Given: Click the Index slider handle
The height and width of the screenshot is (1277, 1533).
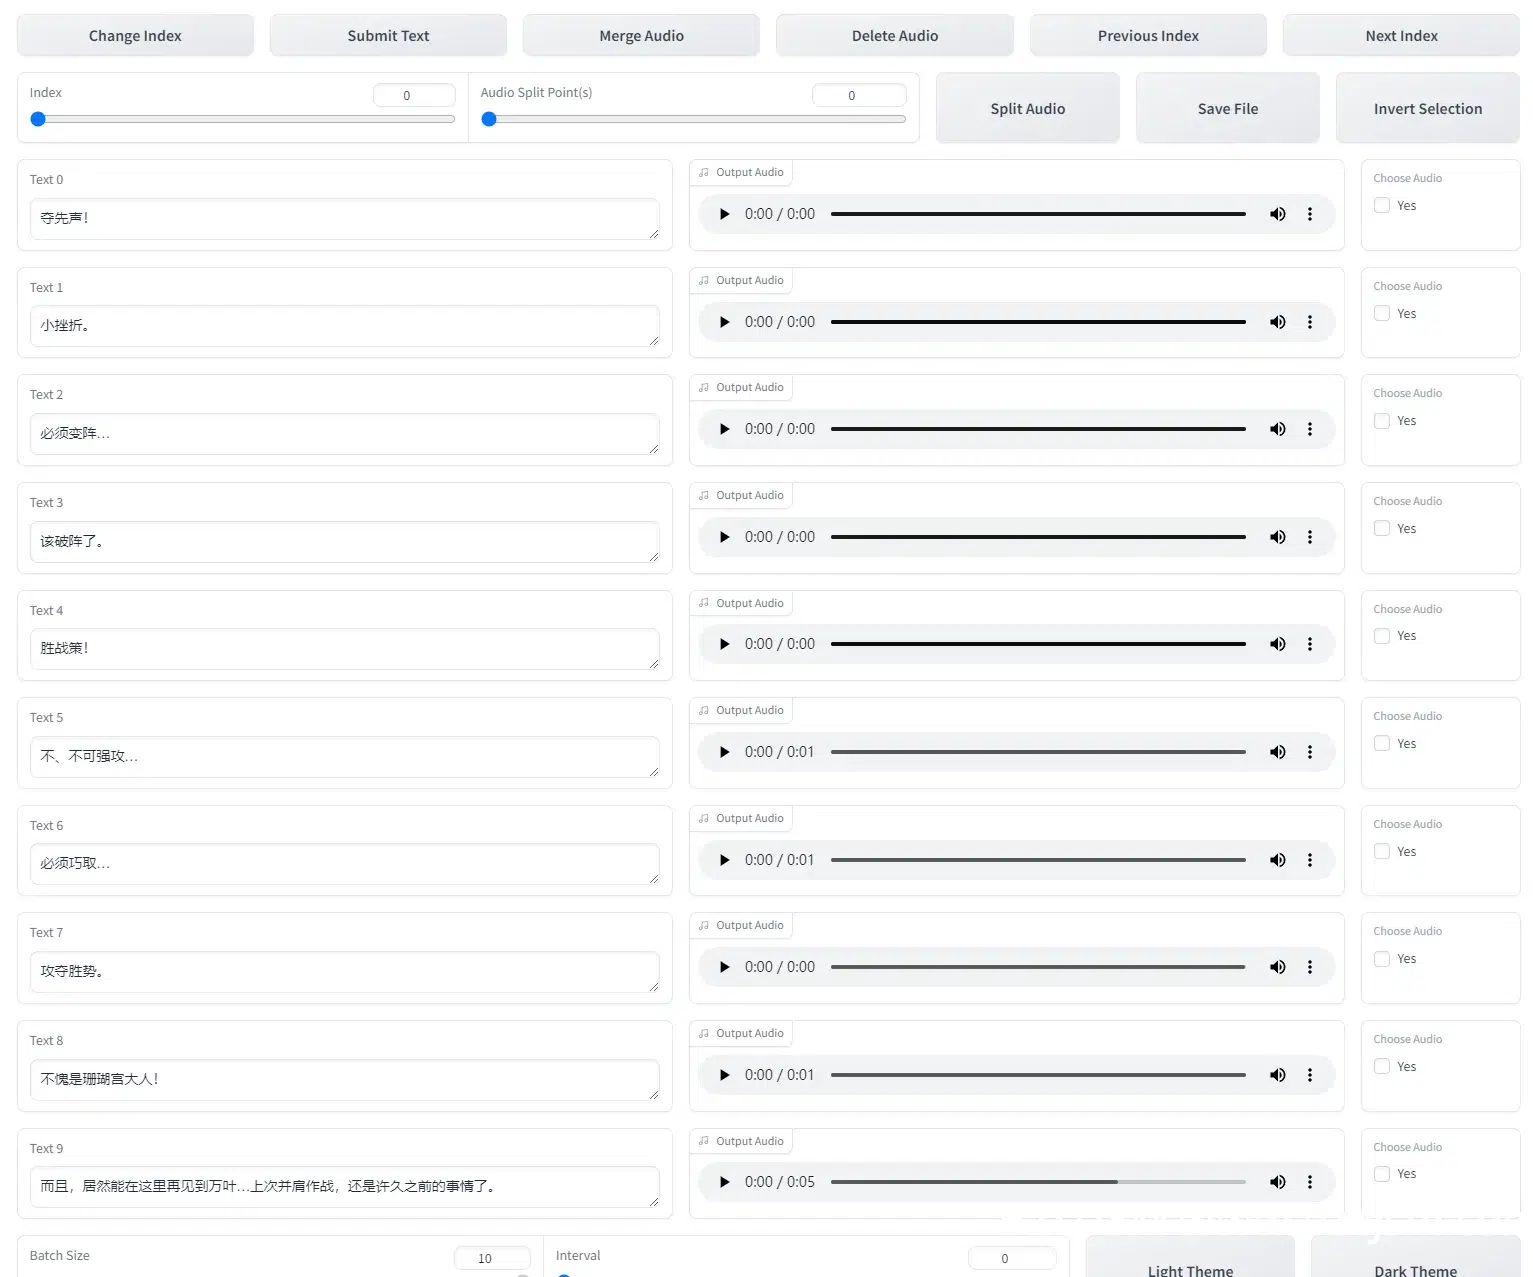Looking at the screenshot, I should [38, 119].
